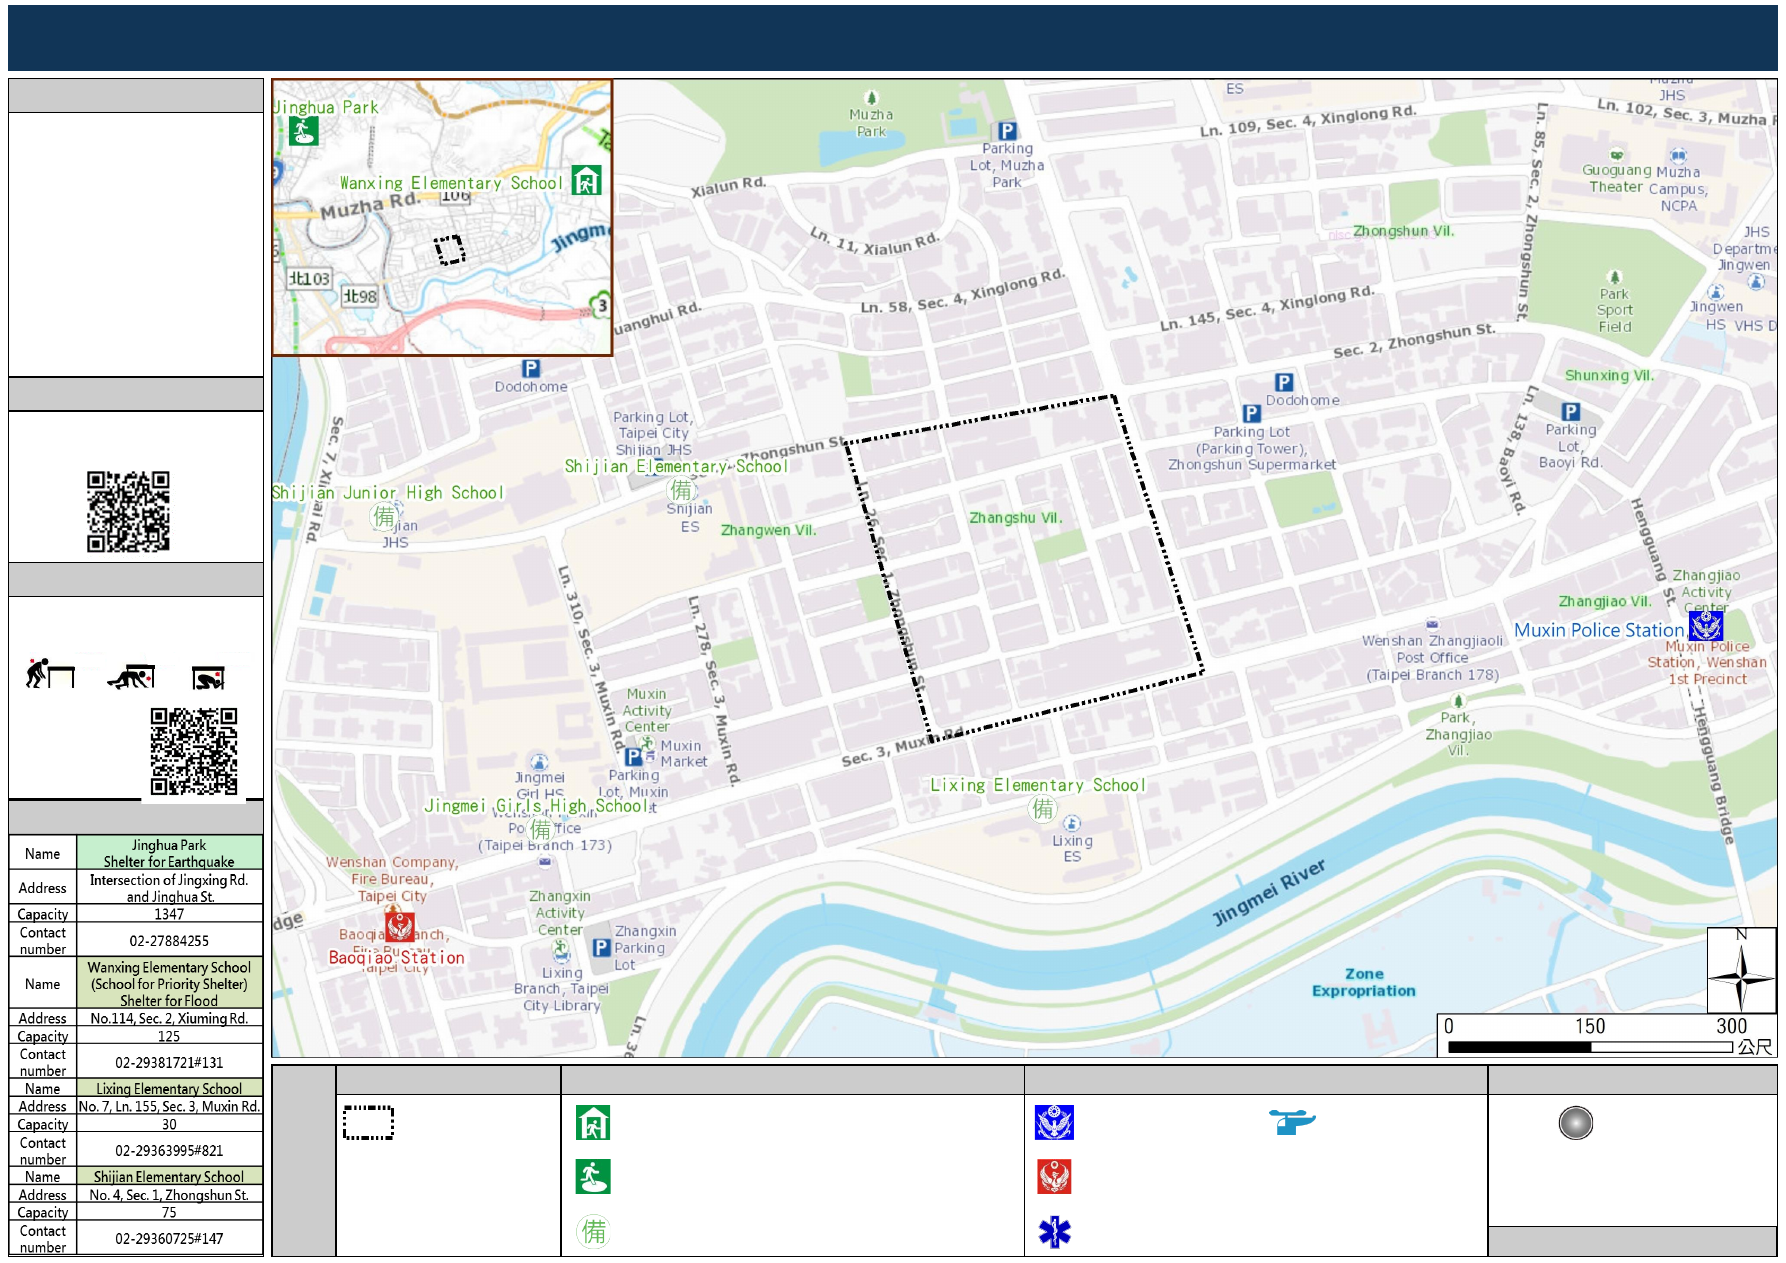This screenshot has width=1786, height=1263.
Task: Click contact number '02-27884255'
Action: pos(169,940)
